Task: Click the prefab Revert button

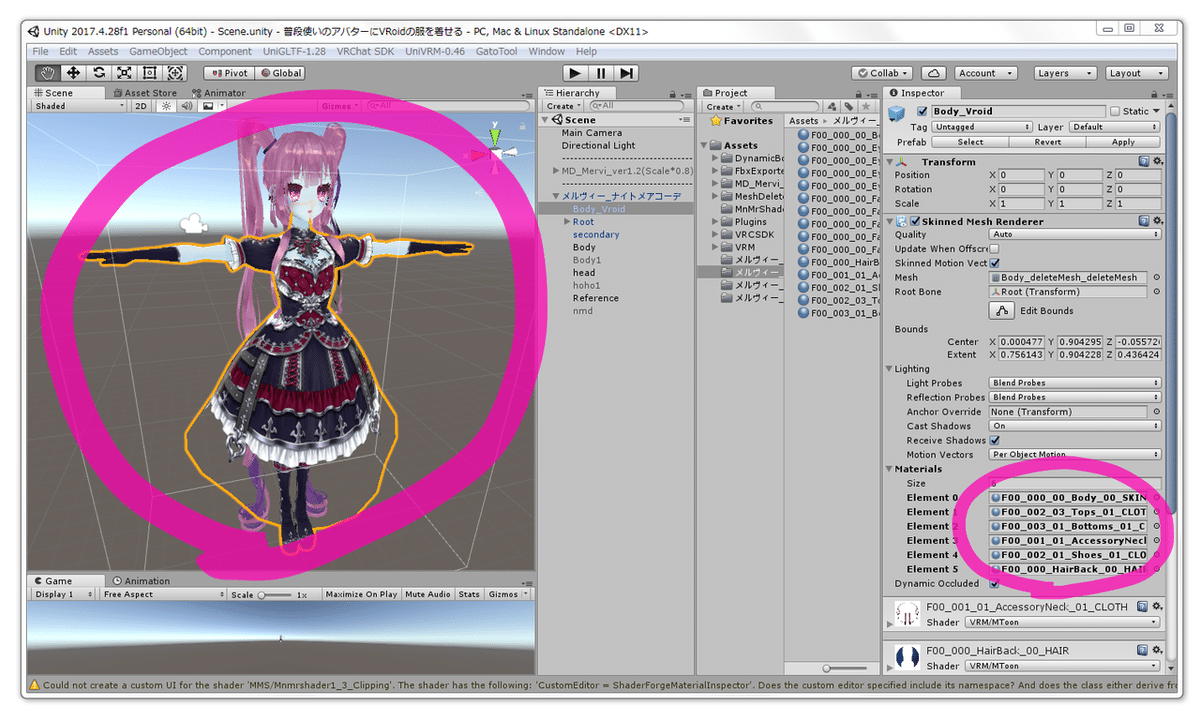Action: (x=1048, y=142)
